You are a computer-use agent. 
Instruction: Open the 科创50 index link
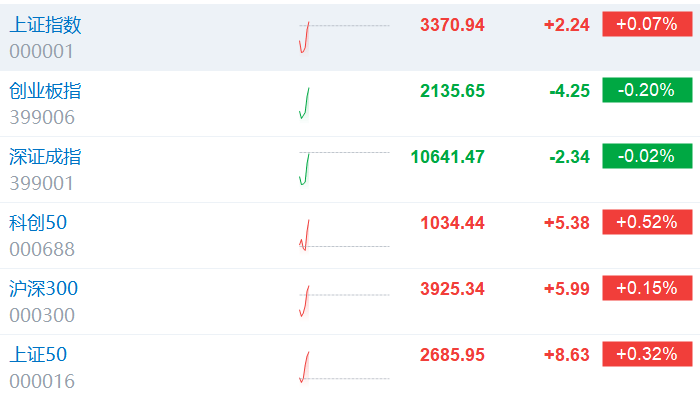(x=38, y=222)
